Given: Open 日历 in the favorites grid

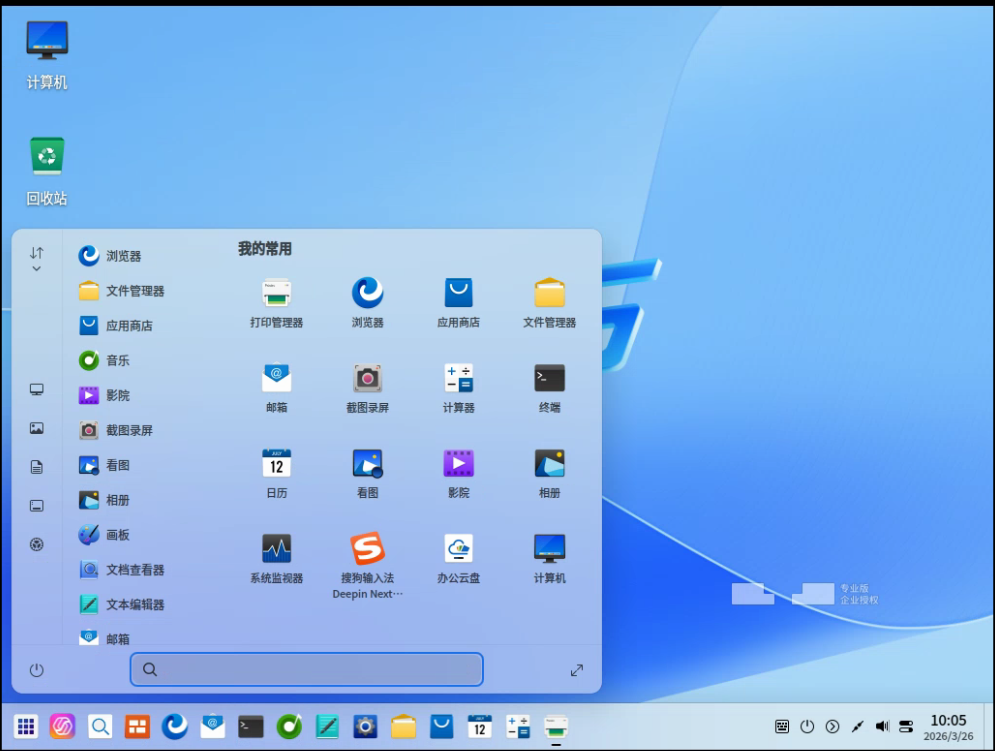Looking at the screenshot, I should coord(276,463).
